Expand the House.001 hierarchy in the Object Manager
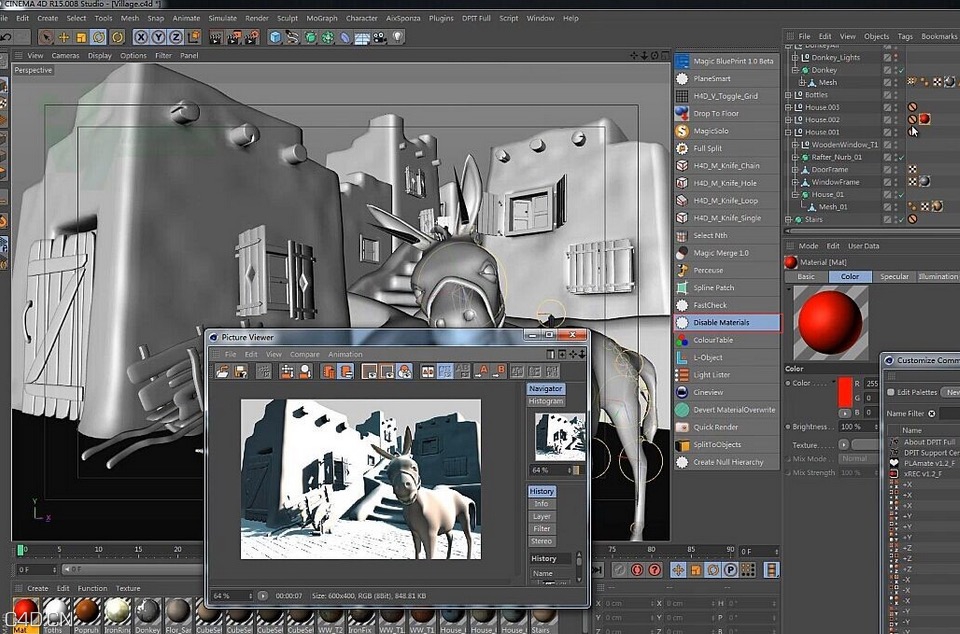Image resolution: width=960 pixels, height=634 pixels. click(x=786, y=132)
